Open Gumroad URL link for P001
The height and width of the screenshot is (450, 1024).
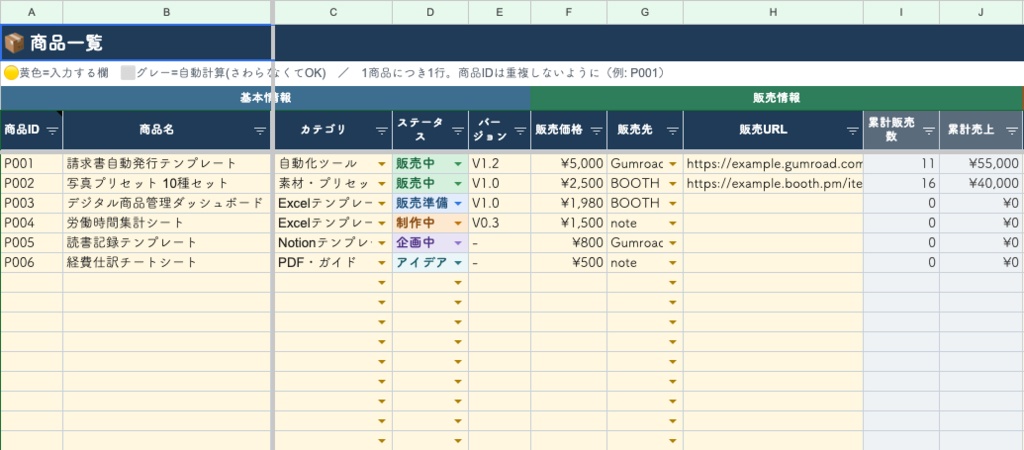pyautogui.click(x=775, y=163)
